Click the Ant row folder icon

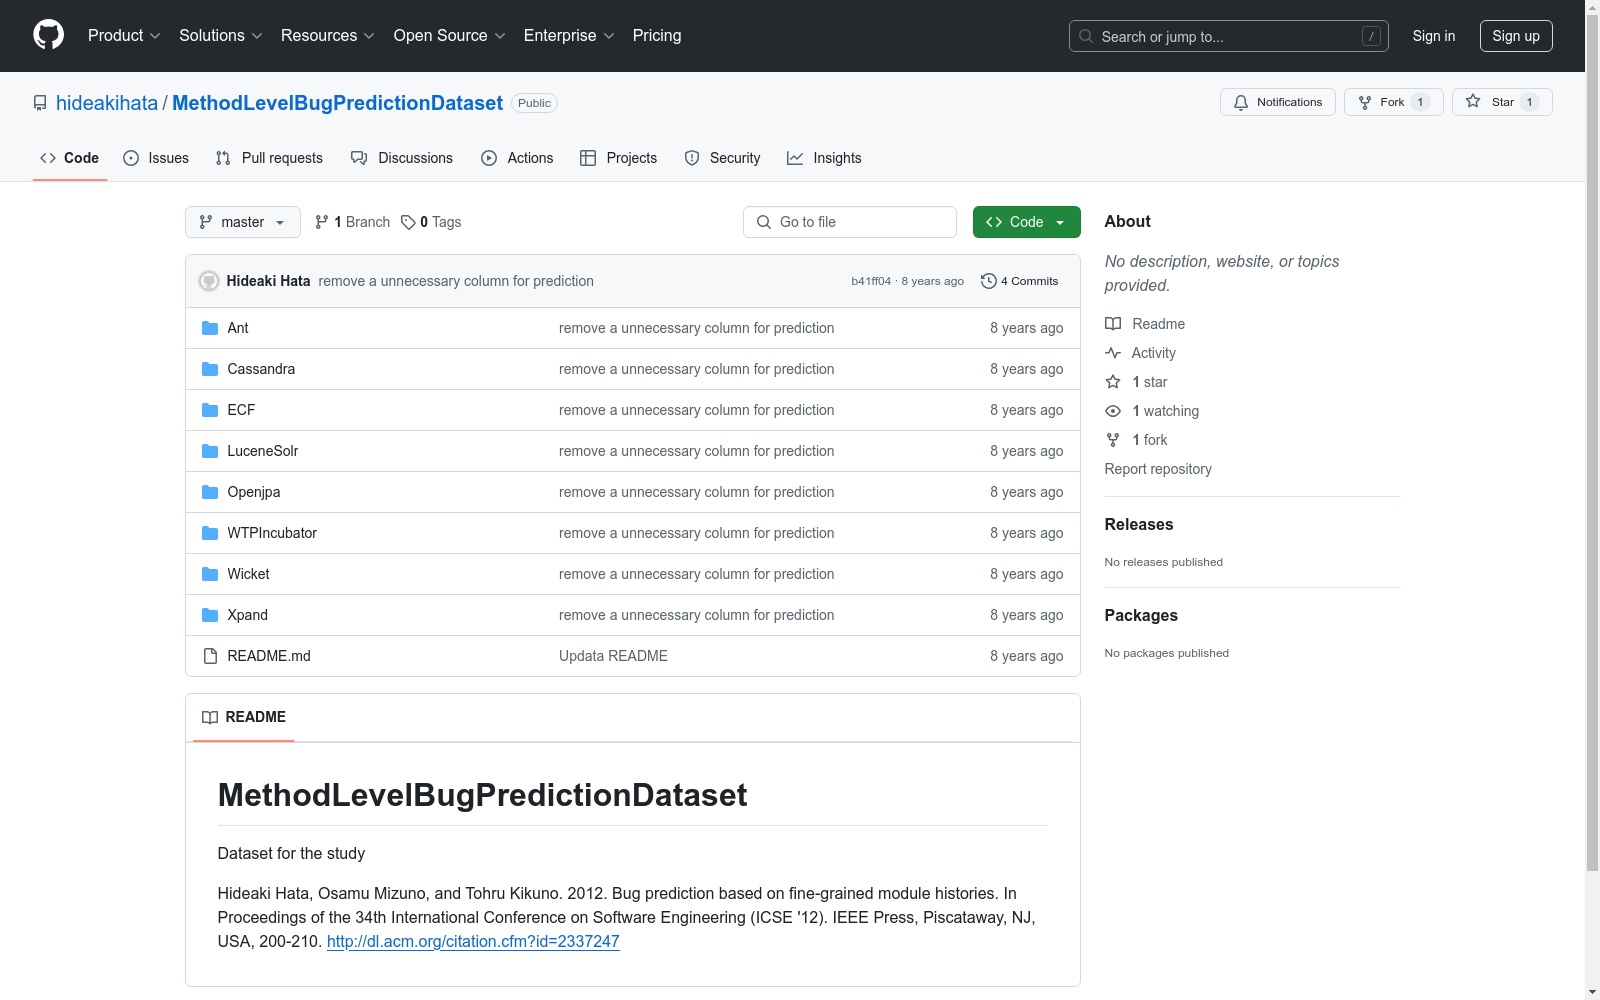pos(210,328)
